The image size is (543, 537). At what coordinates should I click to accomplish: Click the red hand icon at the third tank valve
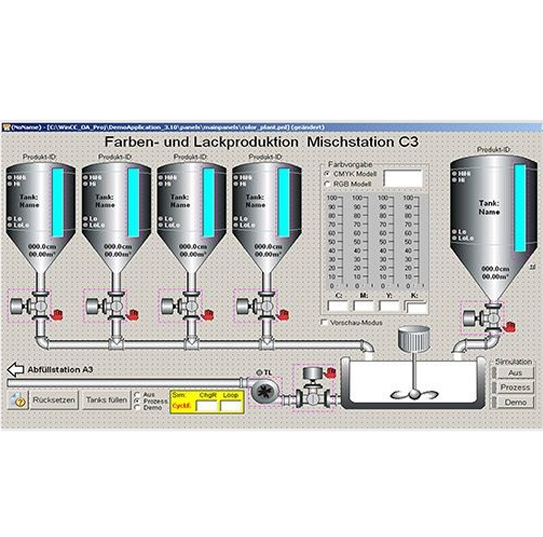pos(208,314)
